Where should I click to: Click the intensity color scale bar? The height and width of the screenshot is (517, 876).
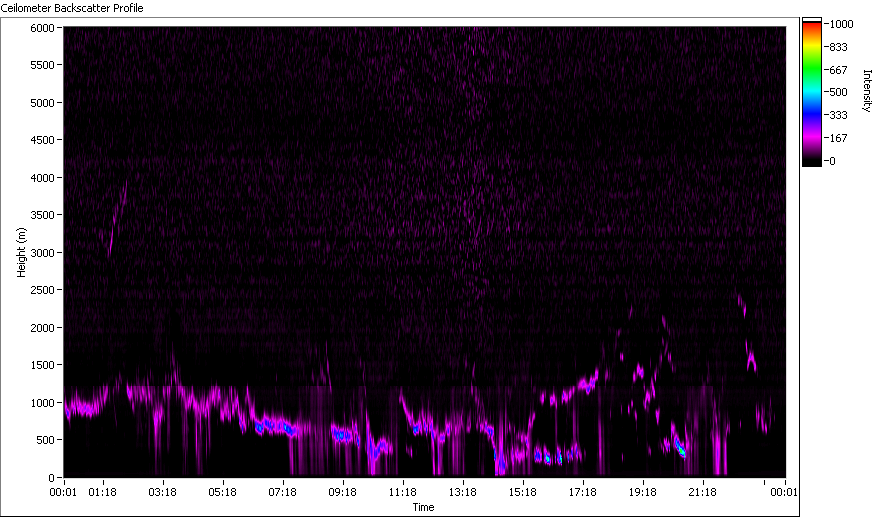[x=812, y=92]
